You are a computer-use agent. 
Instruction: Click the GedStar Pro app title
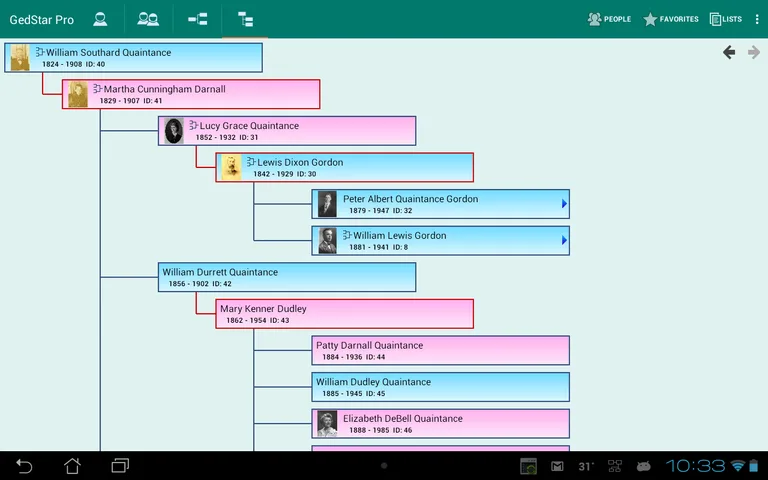point(42,20)
